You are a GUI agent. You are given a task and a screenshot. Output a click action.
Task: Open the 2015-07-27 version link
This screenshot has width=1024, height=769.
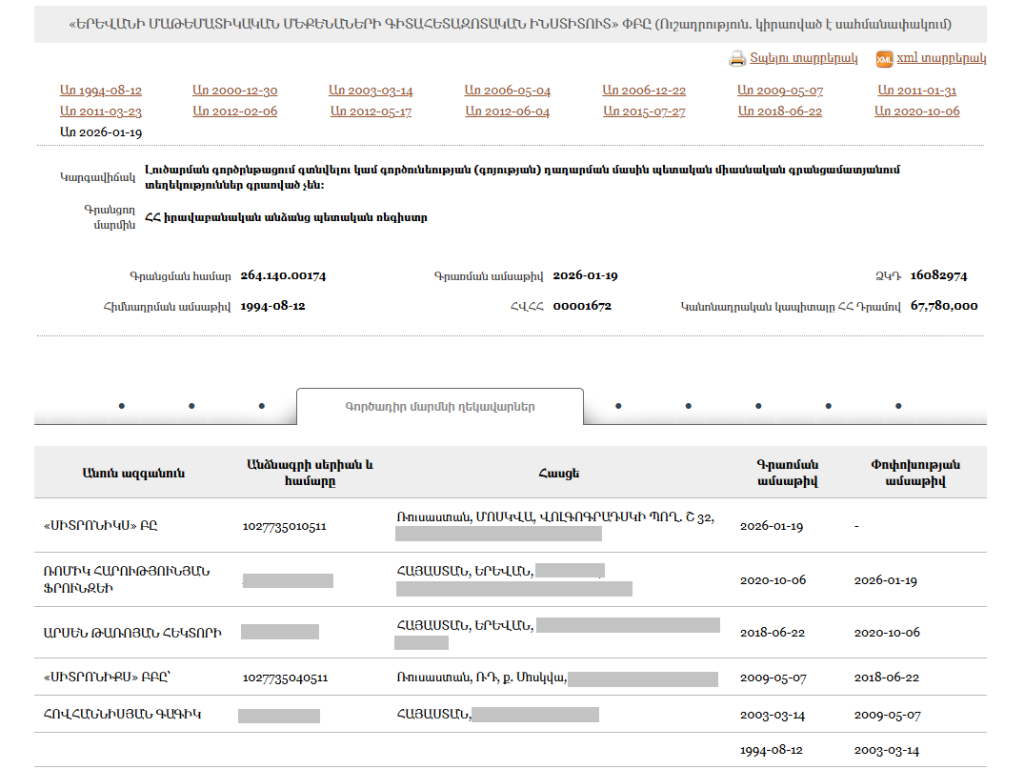coord(644,112)
